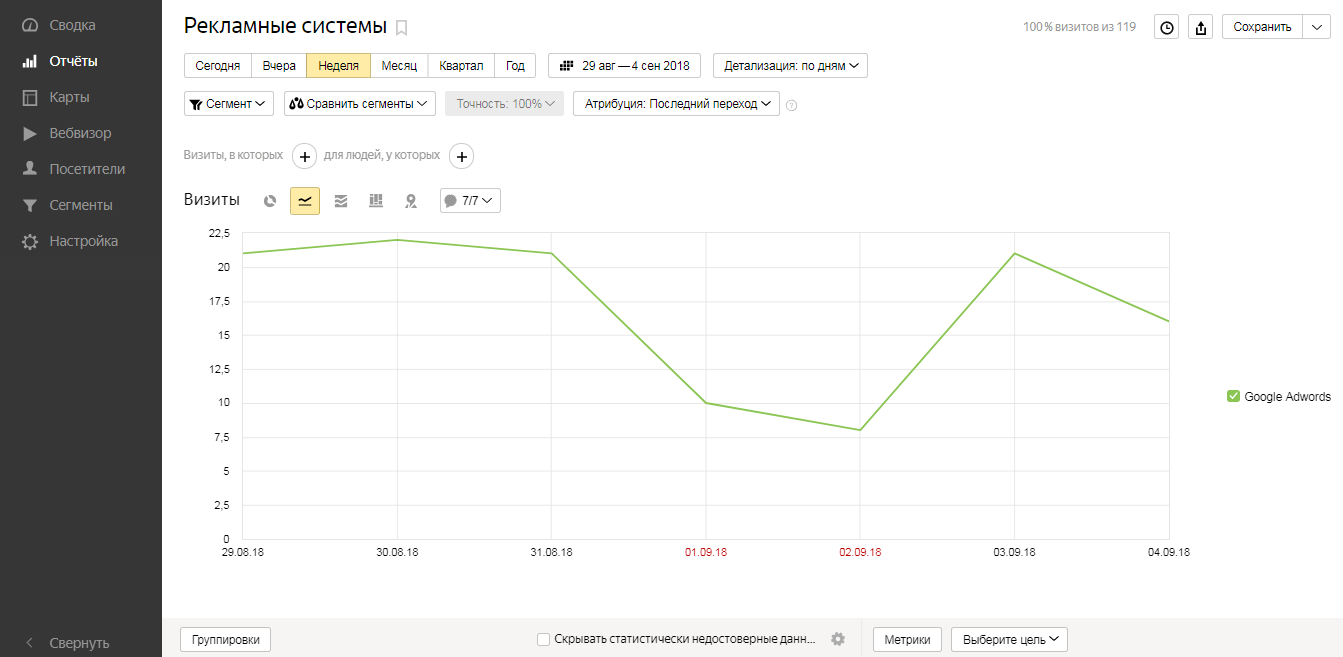This screenshot has height=657, width=1343.
Task: Expand the Сегмент dropdown
Action: 229,104
